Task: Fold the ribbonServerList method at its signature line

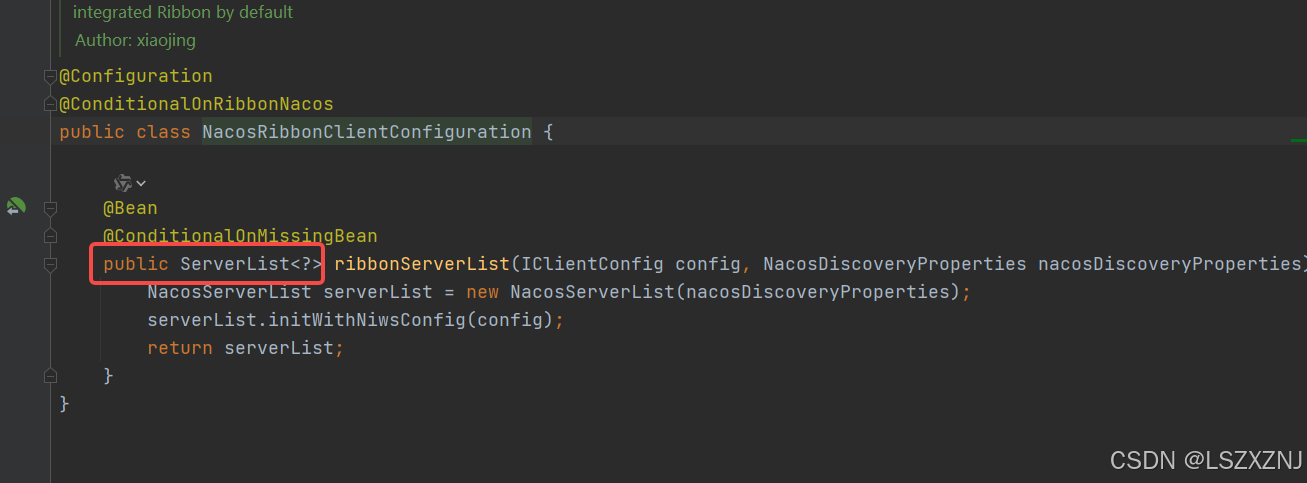Action: pyautogui.click(x=50, y=264)
